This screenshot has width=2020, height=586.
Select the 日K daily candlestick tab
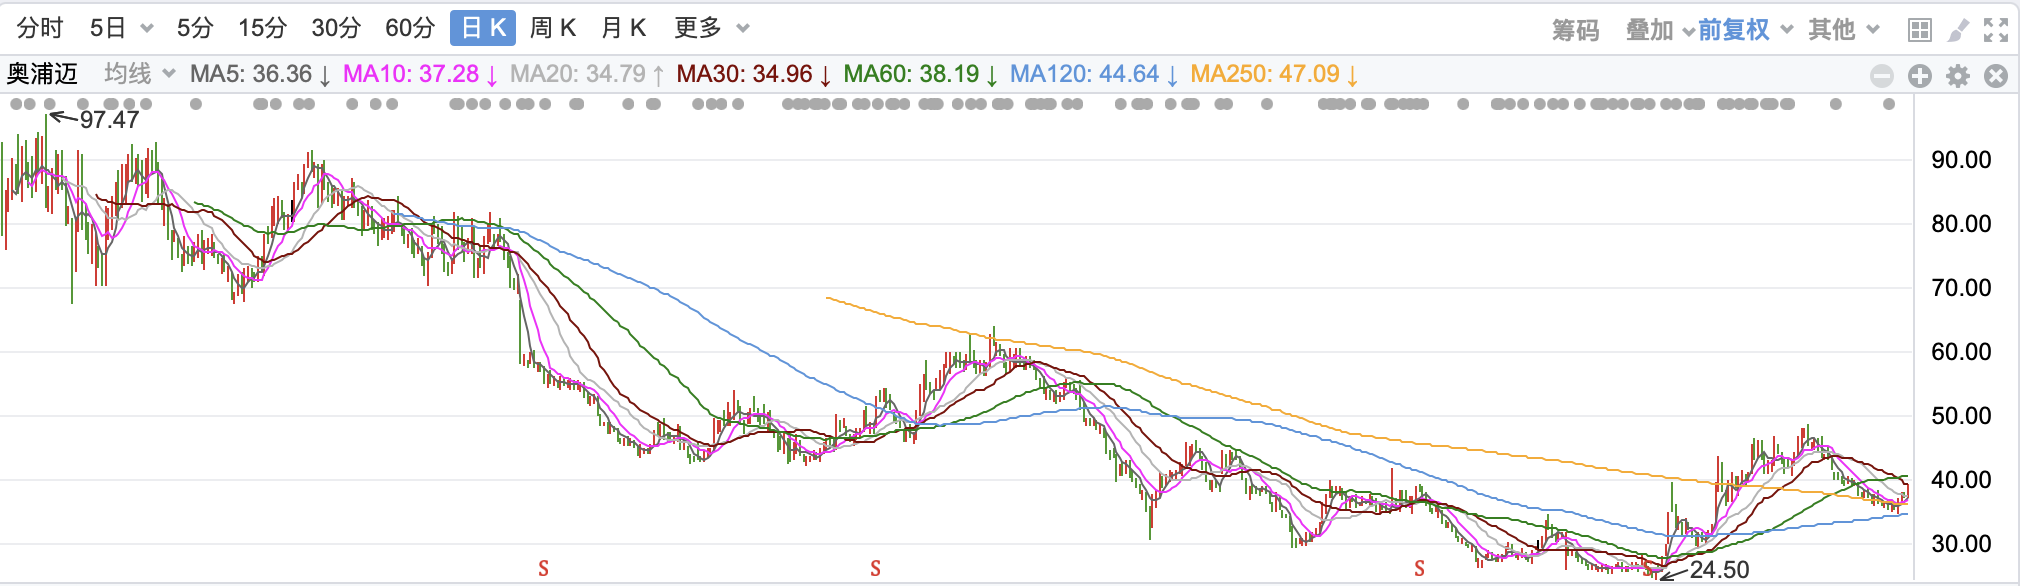(x=483, y=28)
